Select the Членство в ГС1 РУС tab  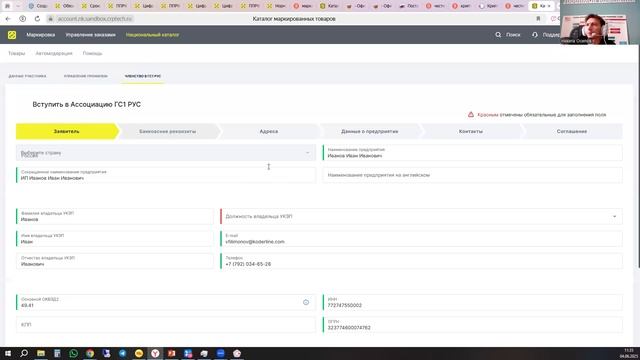pos(143,76)
